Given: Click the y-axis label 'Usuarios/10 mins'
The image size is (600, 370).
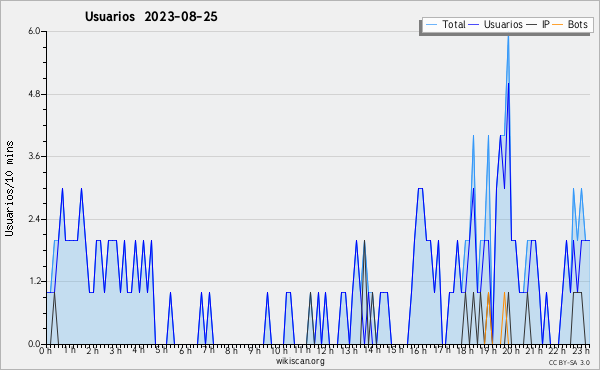Looking at the screenshot, I should (x=9, y=189).
